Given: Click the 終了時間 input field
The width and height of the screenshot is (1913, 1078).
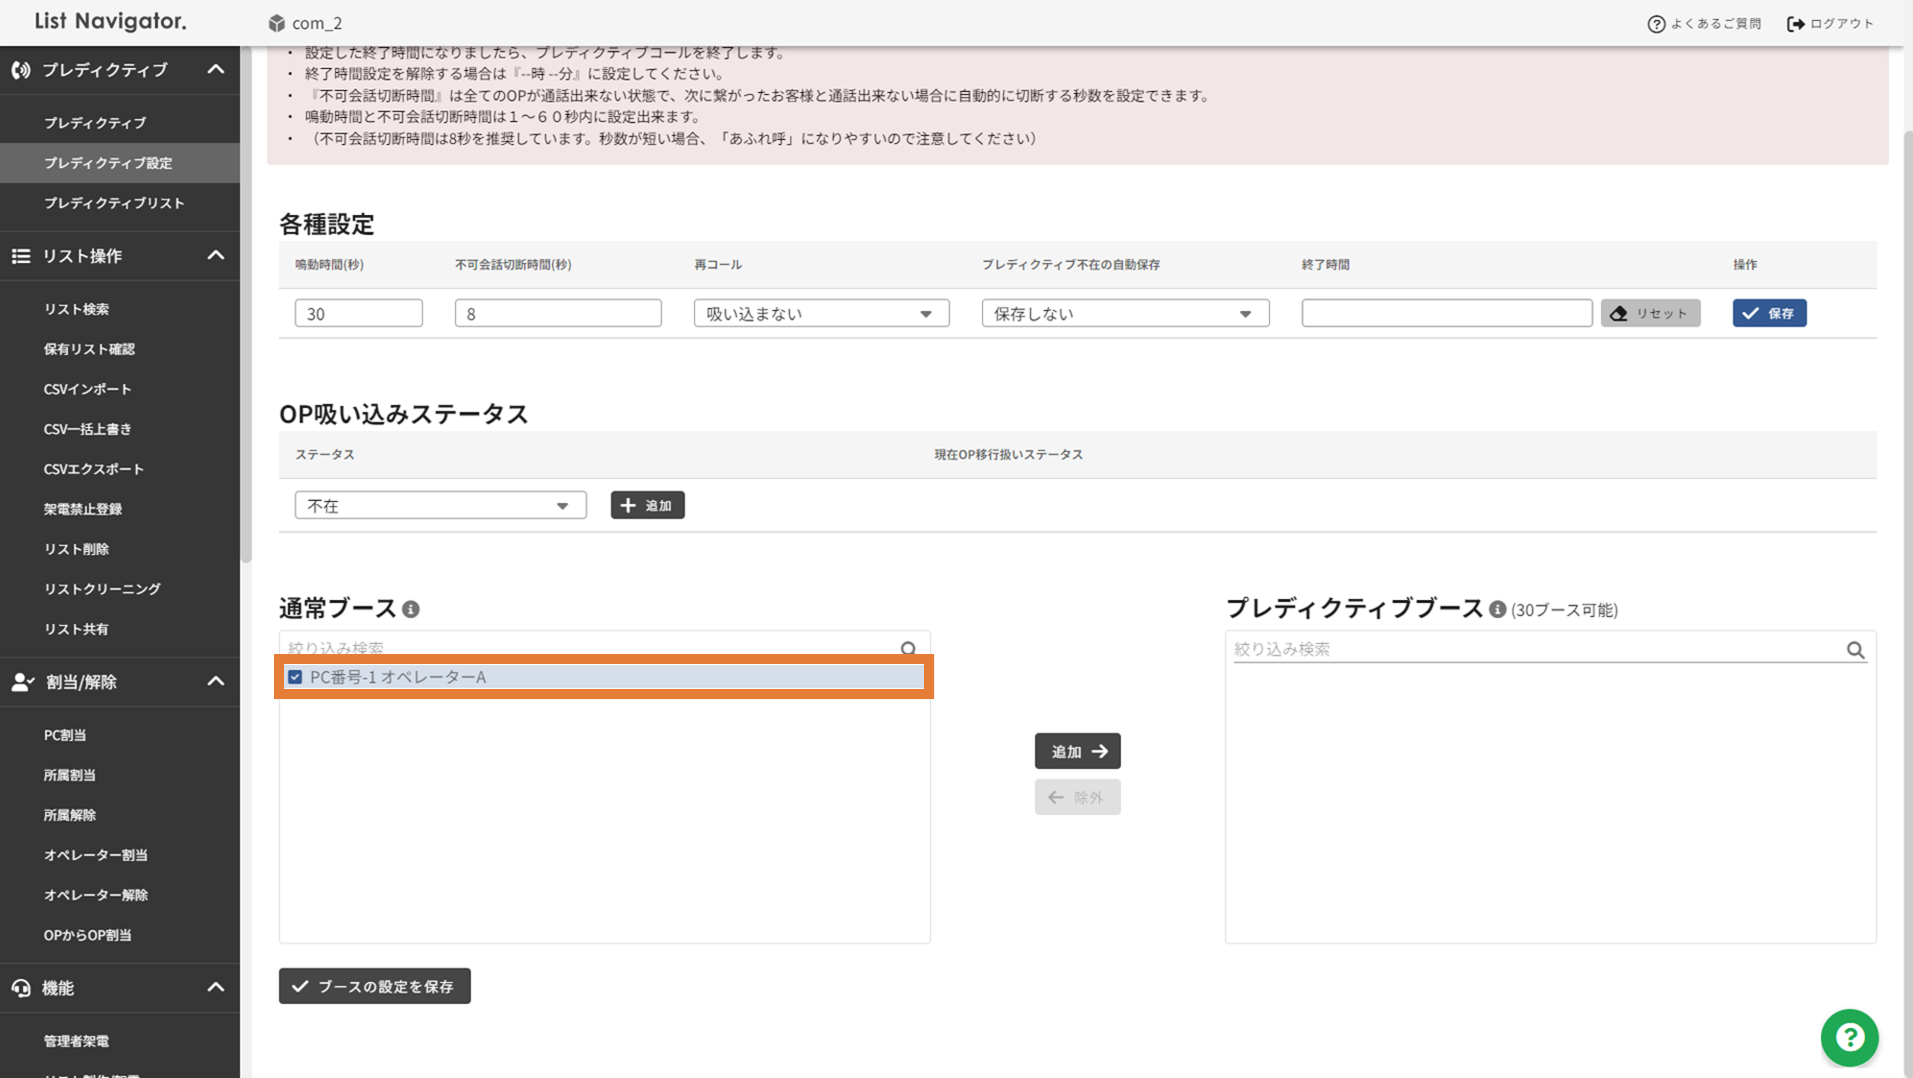Looking at the screenshot, I should click(x=1445, y=313).
